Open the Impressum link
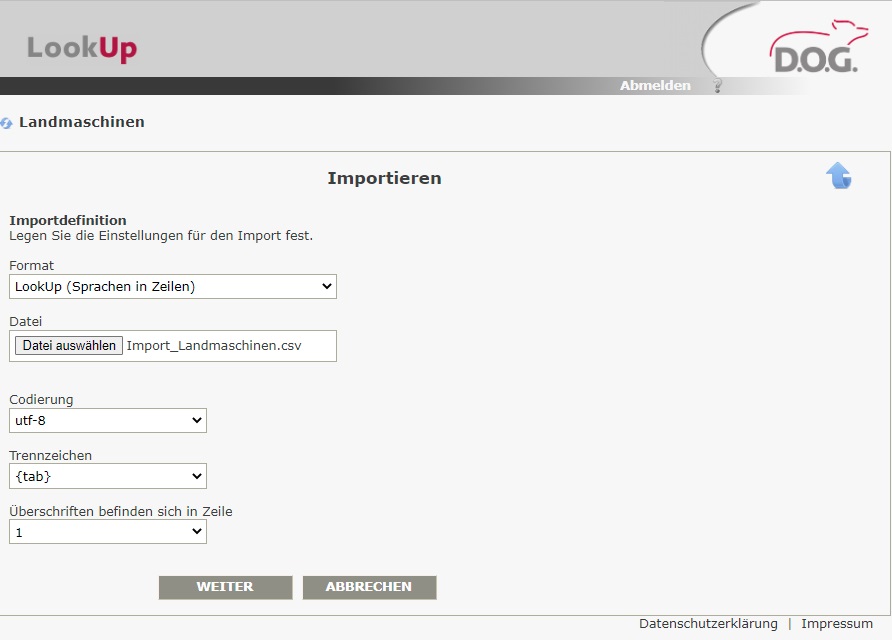The image size is (892, 640). pyautogui.click(x=836, y=624)
